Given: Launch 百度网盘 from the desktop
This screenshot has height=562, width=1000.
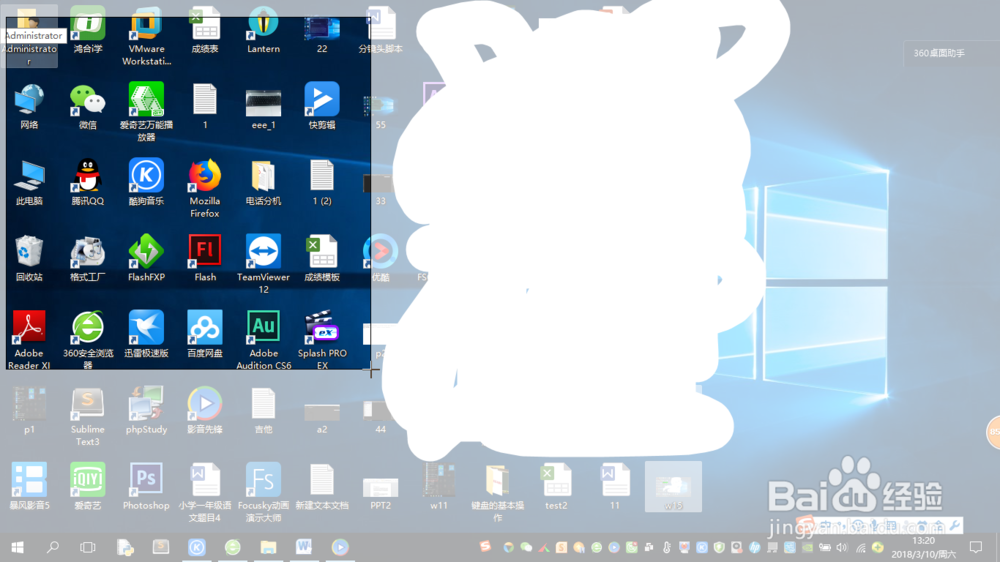Looking at the screenshot, I should pyautogui.click(x=205, y=334).
